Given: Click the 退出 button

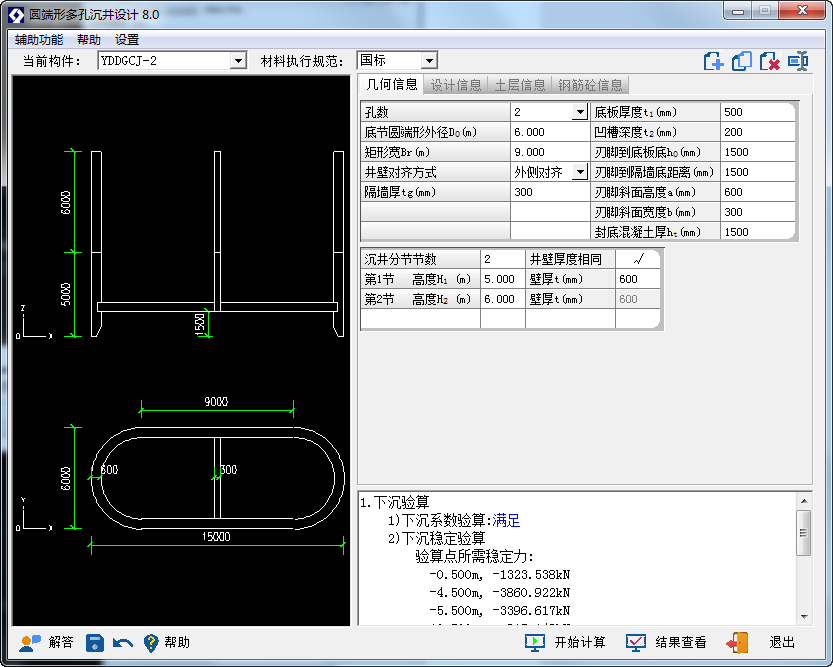Looking at the screenshot, I should (x=761, y=643).
